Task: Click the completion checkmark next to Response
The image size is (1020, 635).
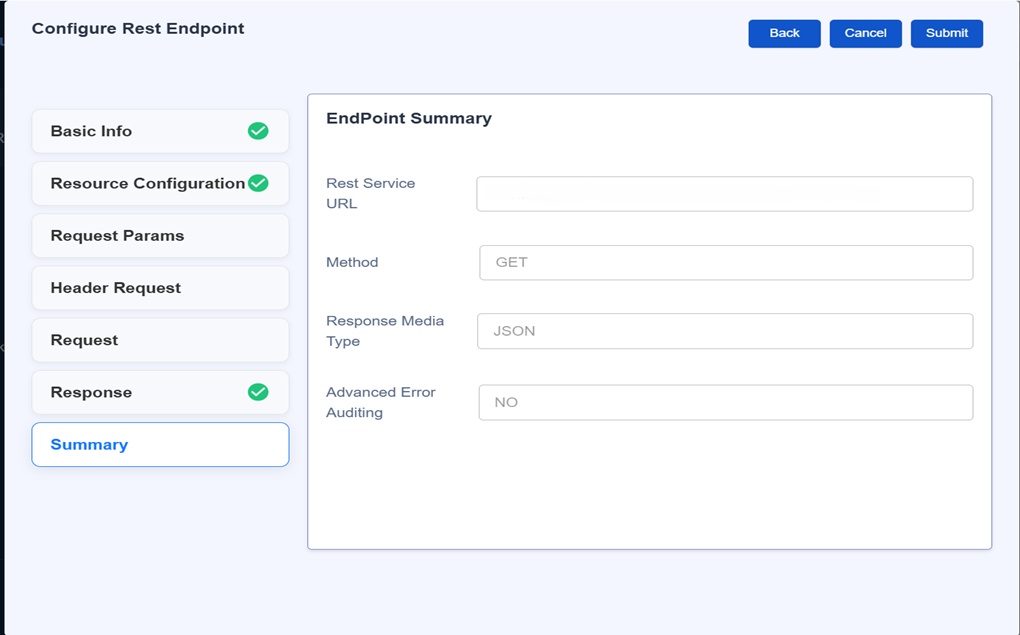Action: coord(258,392)
